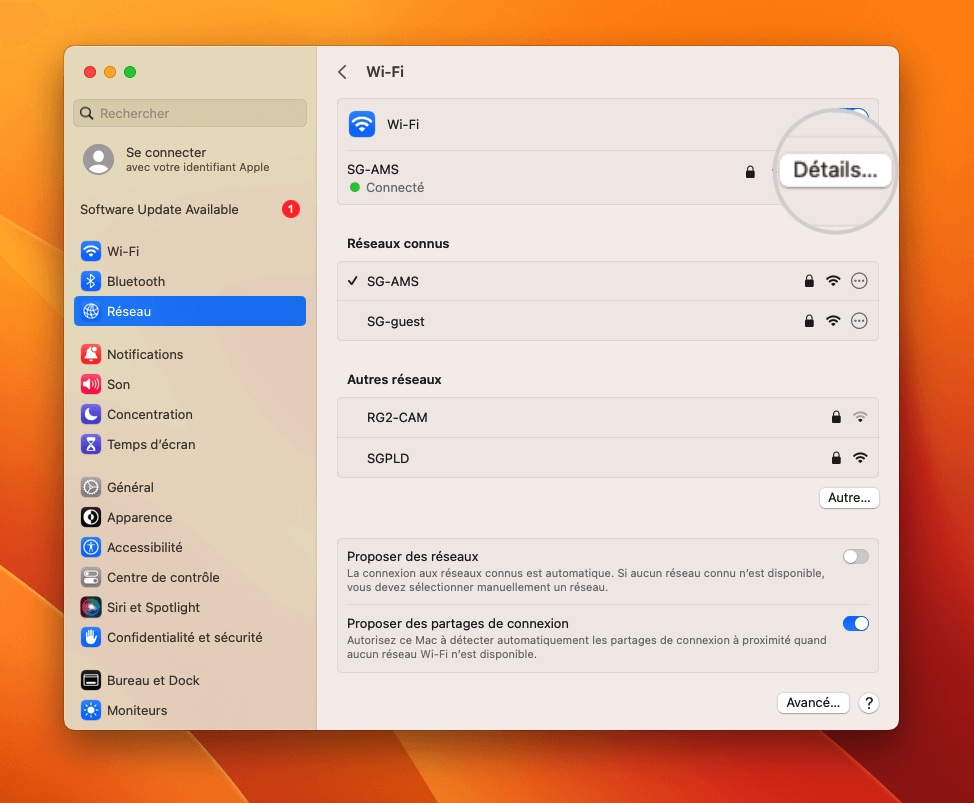Click the blue Wi-Fi icon in header
This screenshot has height=803, width=974.
pos(362,124)
